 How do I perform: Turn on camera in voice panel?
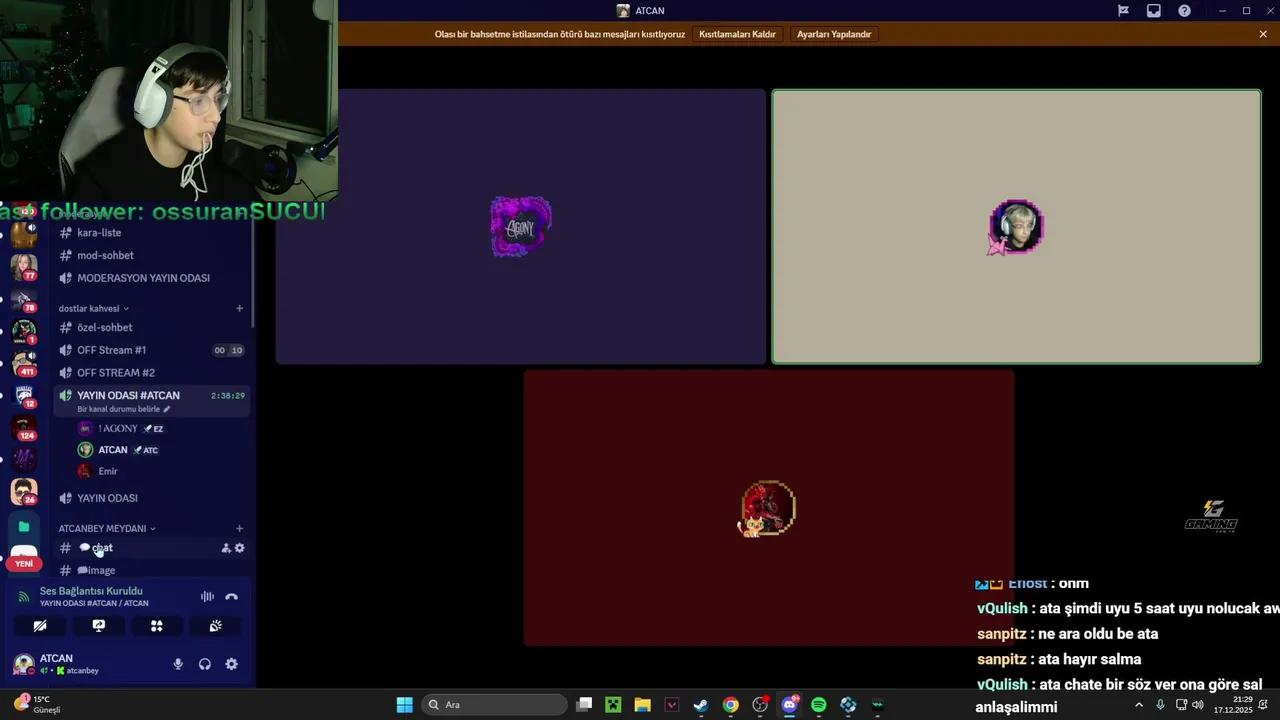pyautogui.click(x=40, y=626)
